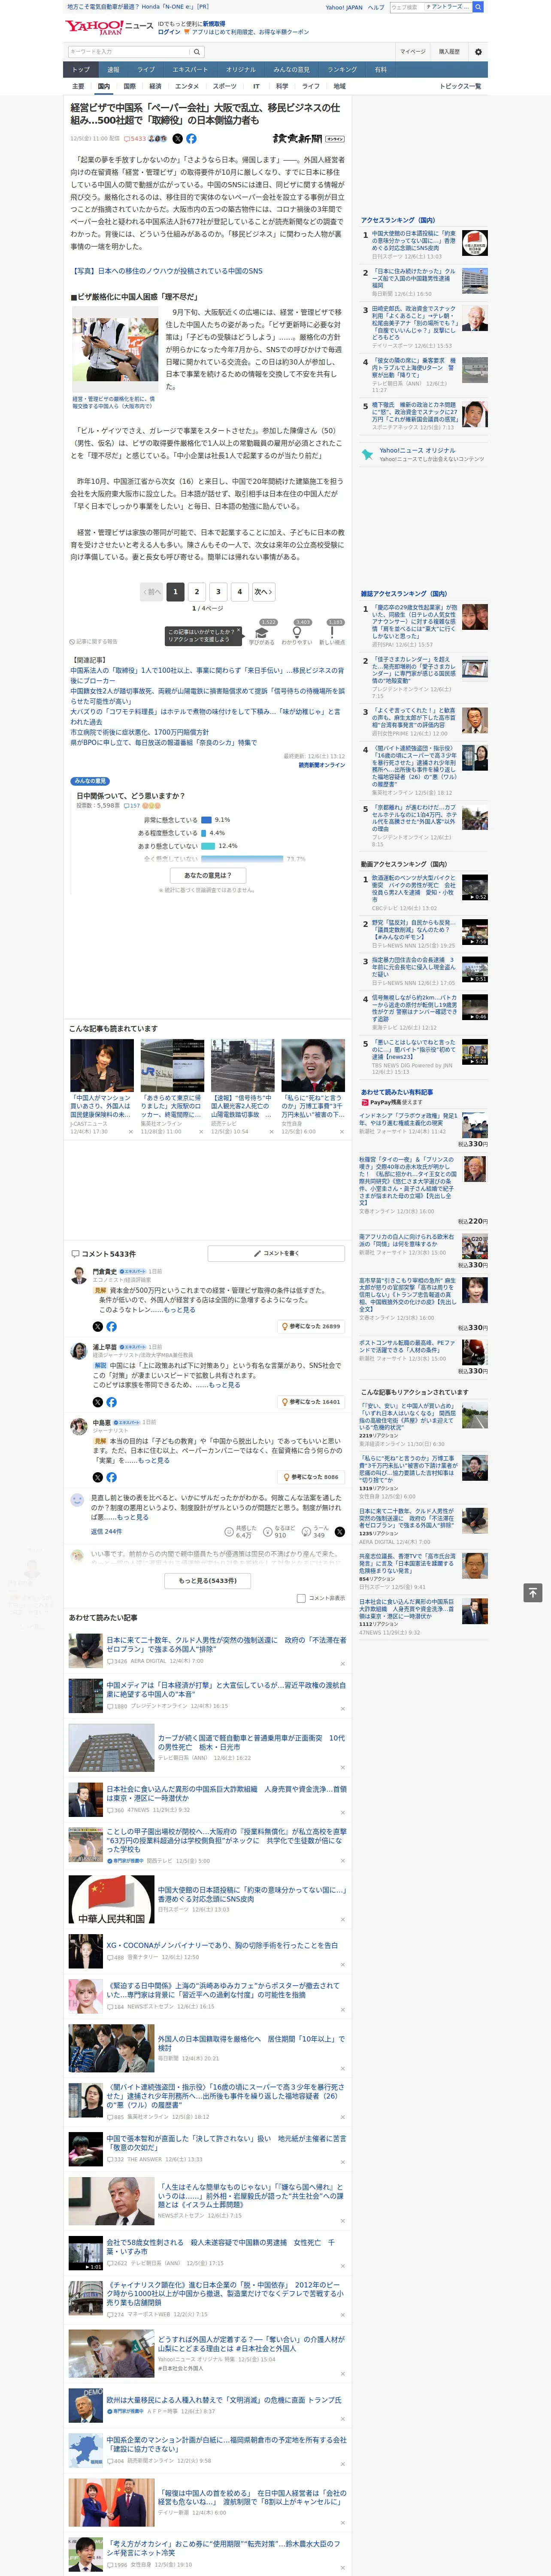Share 浦上早苗 comment on Facebook
The image size is (551, 2576).
pyautogui.click(x=111, y=1402)
